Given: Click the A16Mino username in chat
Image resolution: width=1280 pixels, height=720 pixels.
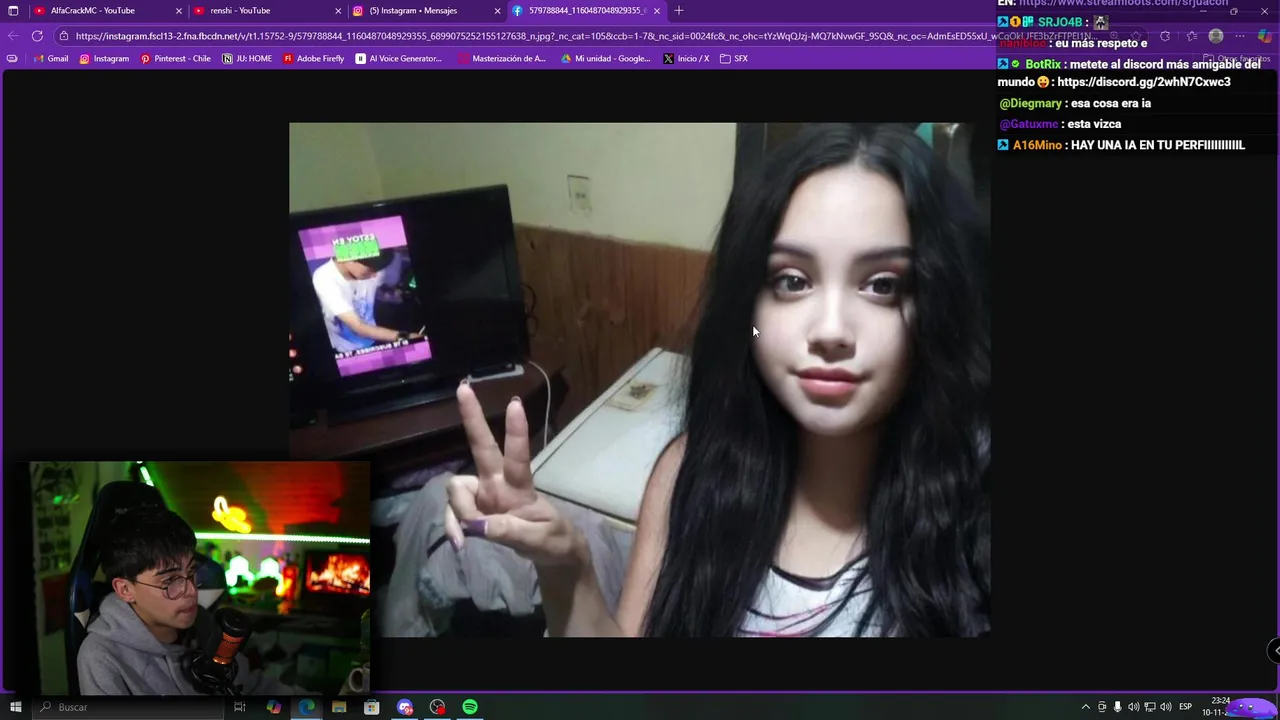Looking at the screenshot, I should (1037, 145).
